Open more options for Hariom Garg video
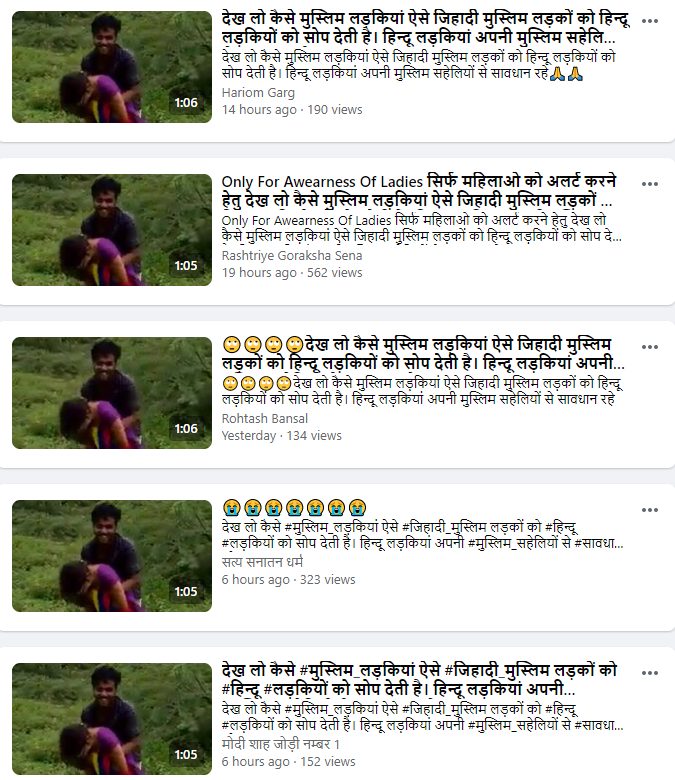 650,21
